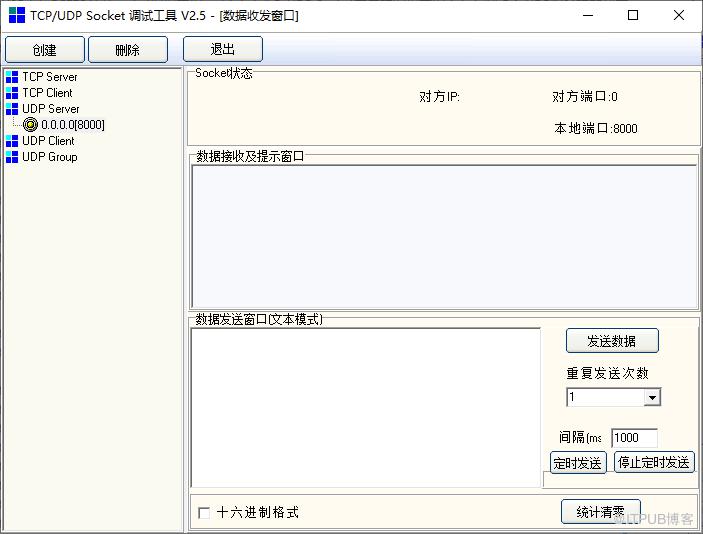703x534 pixels.
Task: Select UDP Client node label
Action: (x=48, y=141)
